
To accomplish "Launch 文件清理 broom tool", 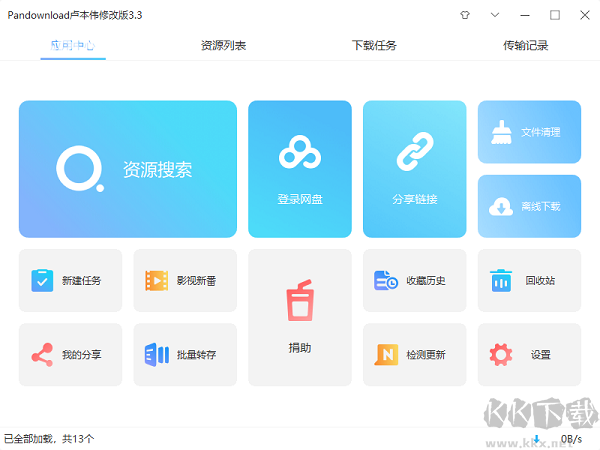I will point(529,132).
